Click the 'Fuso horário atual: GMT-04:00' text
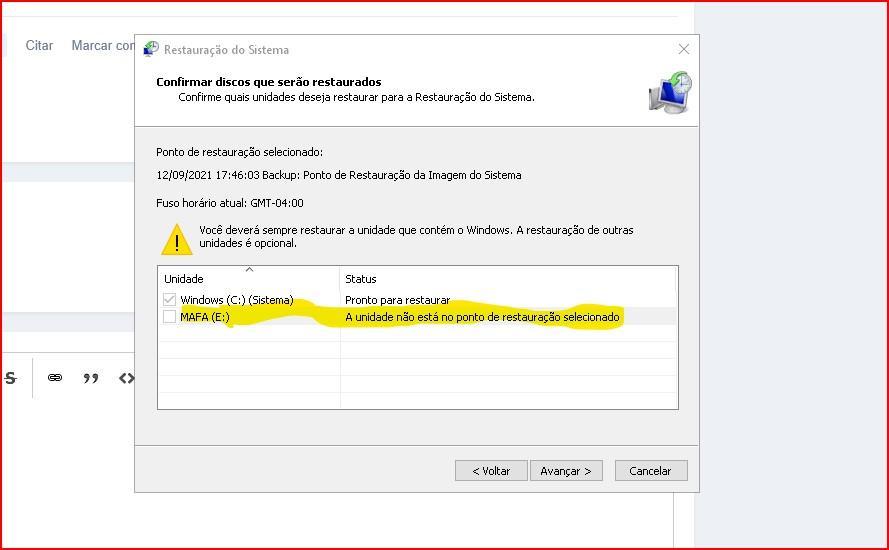The image size is (889, 550). [230, 203]
